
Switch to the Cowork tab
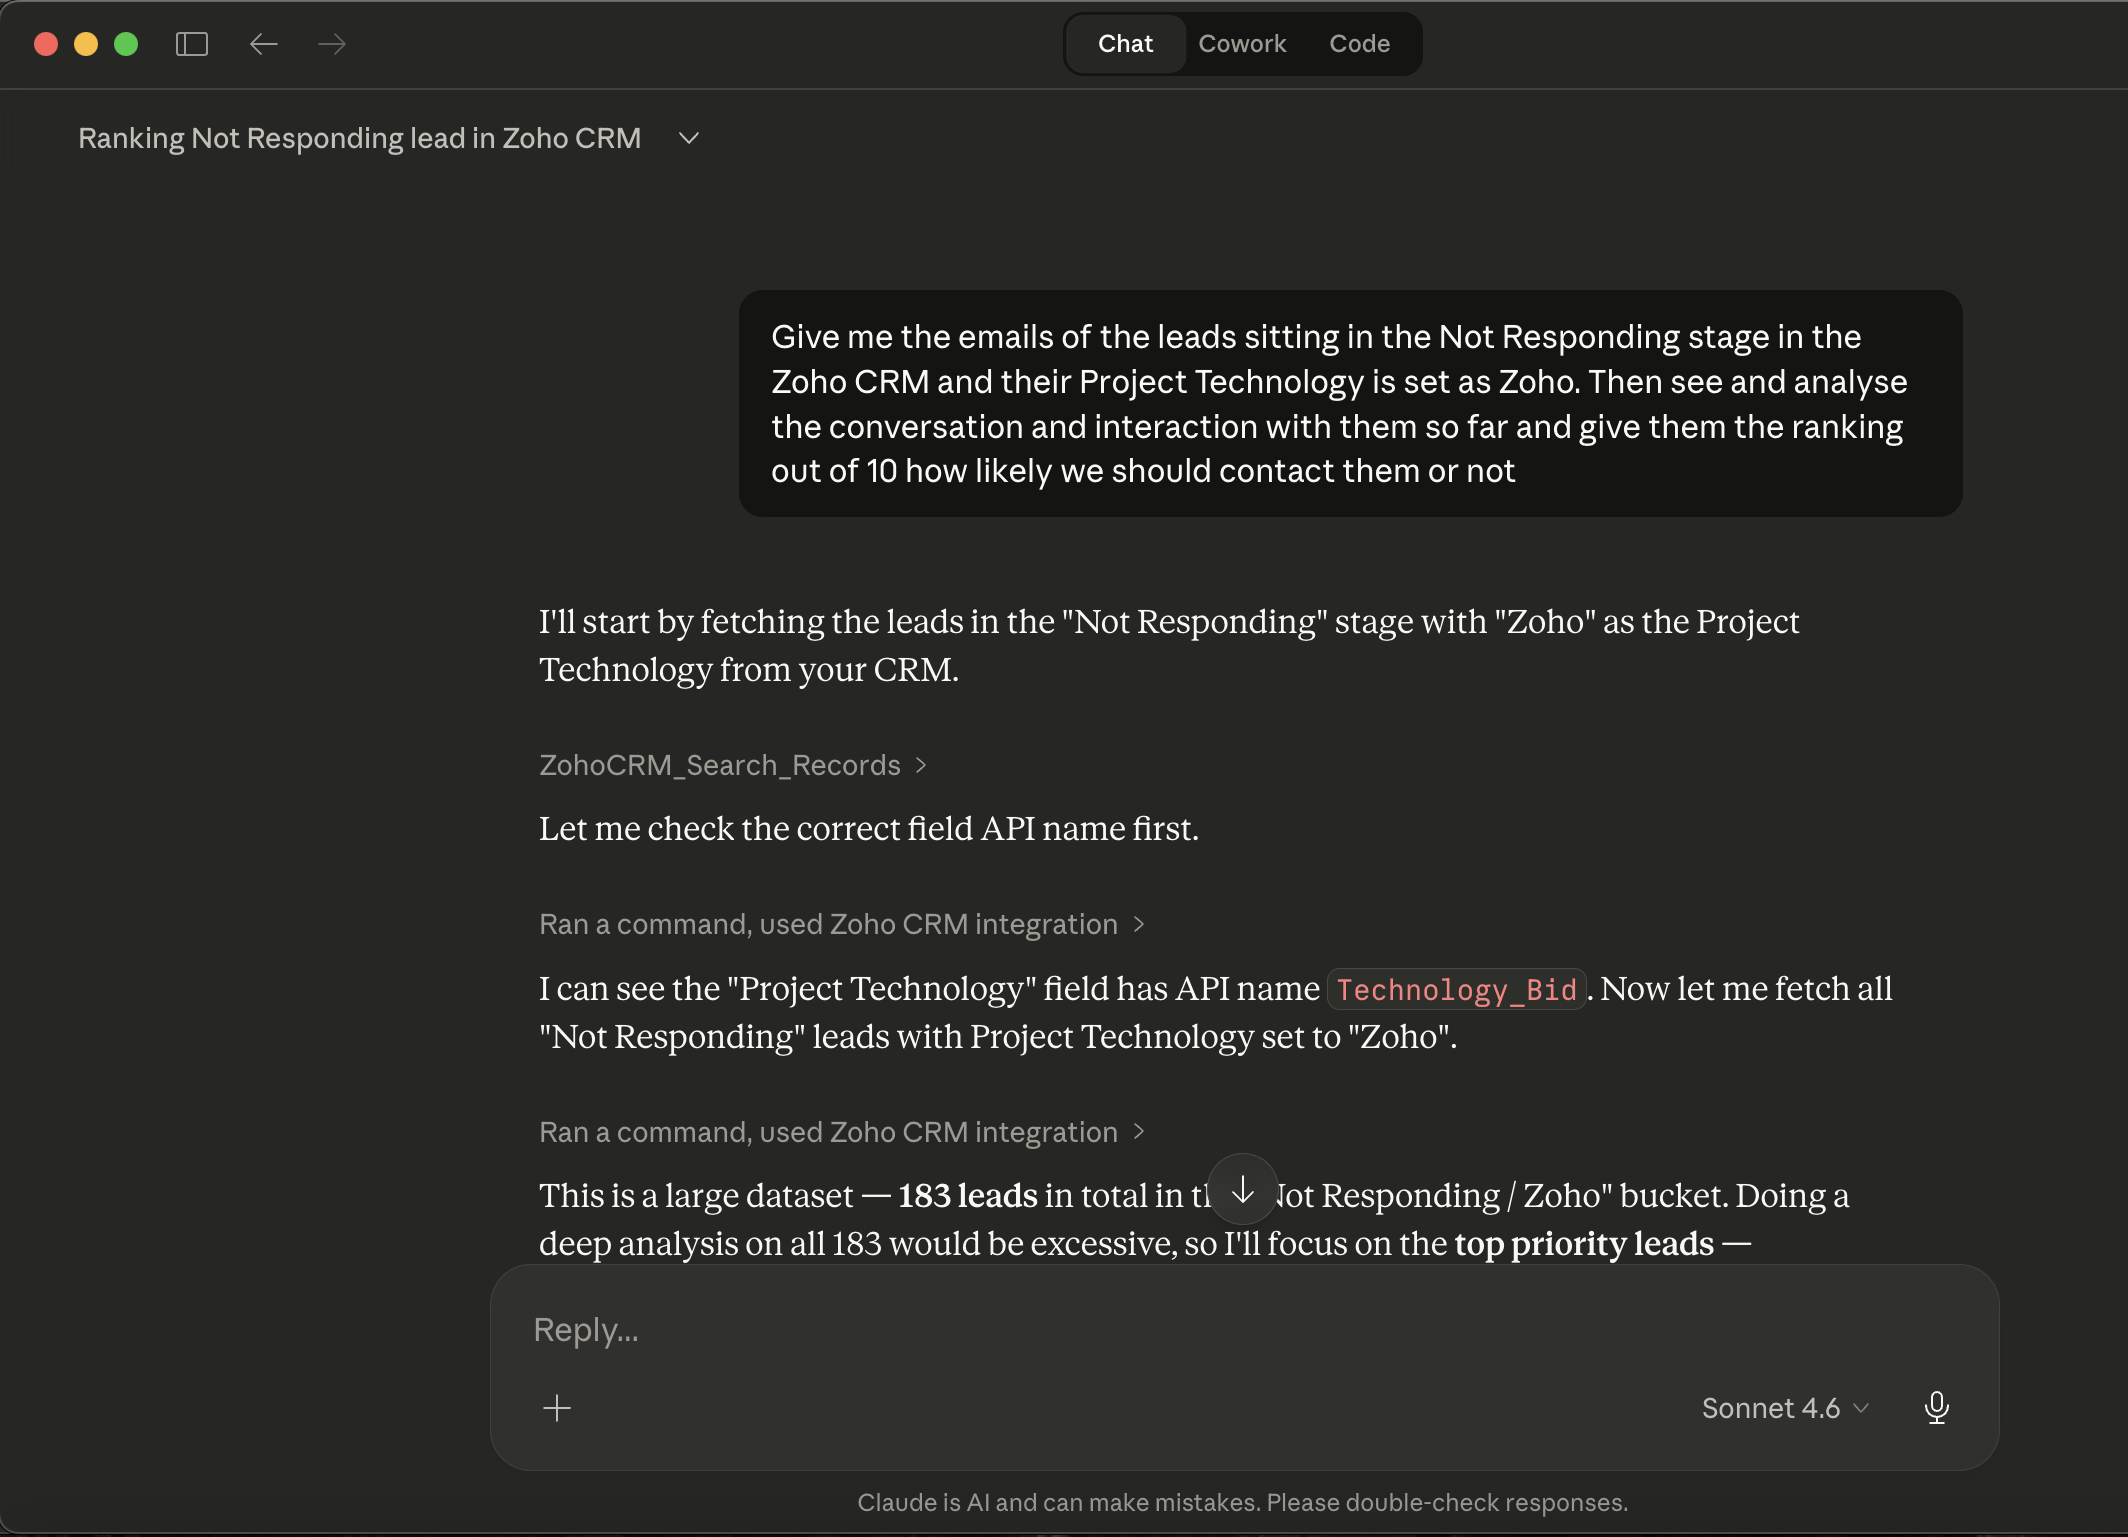coord(1242,44)
